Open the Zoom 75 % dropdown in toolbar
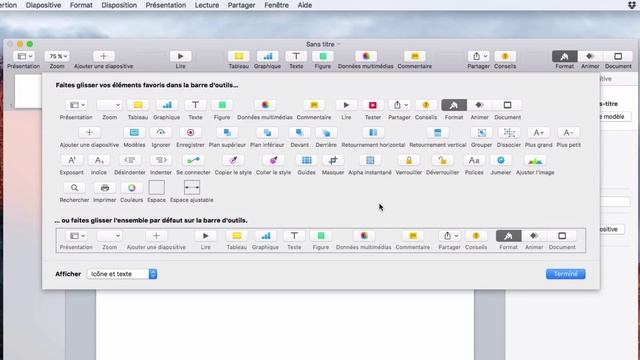This screenshot has height=360, width=640. point(57,56)
